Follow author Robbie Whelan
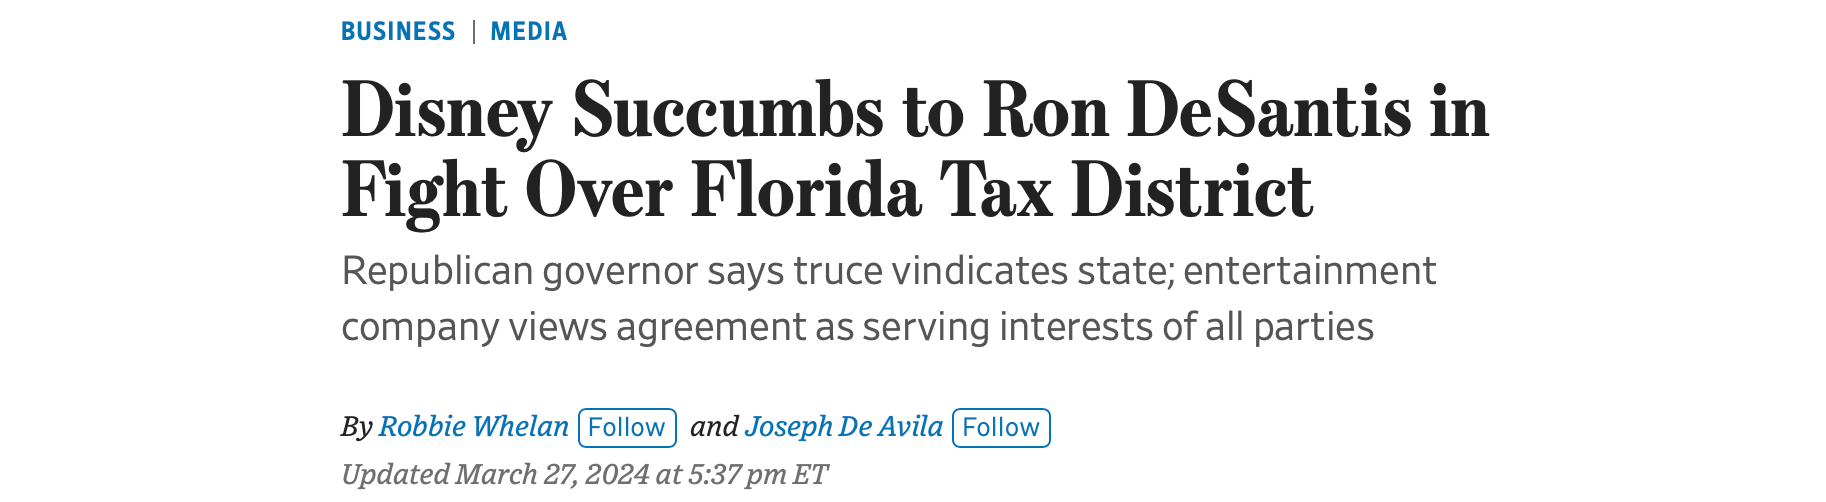The image size is (1826, 502). (627, 428)
